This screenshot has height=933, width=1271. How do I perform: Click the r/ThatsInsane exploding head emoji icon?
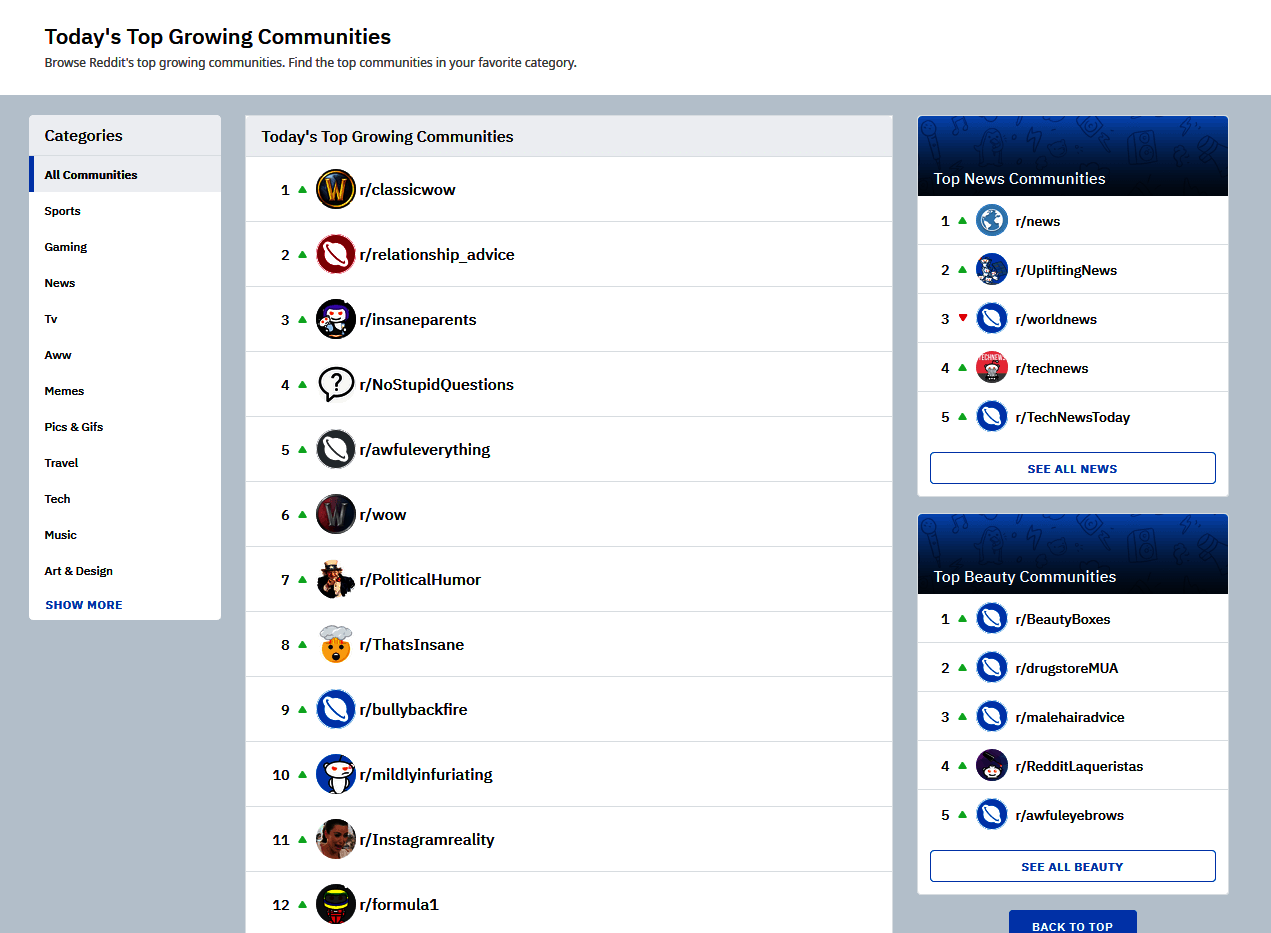(335, 644)
